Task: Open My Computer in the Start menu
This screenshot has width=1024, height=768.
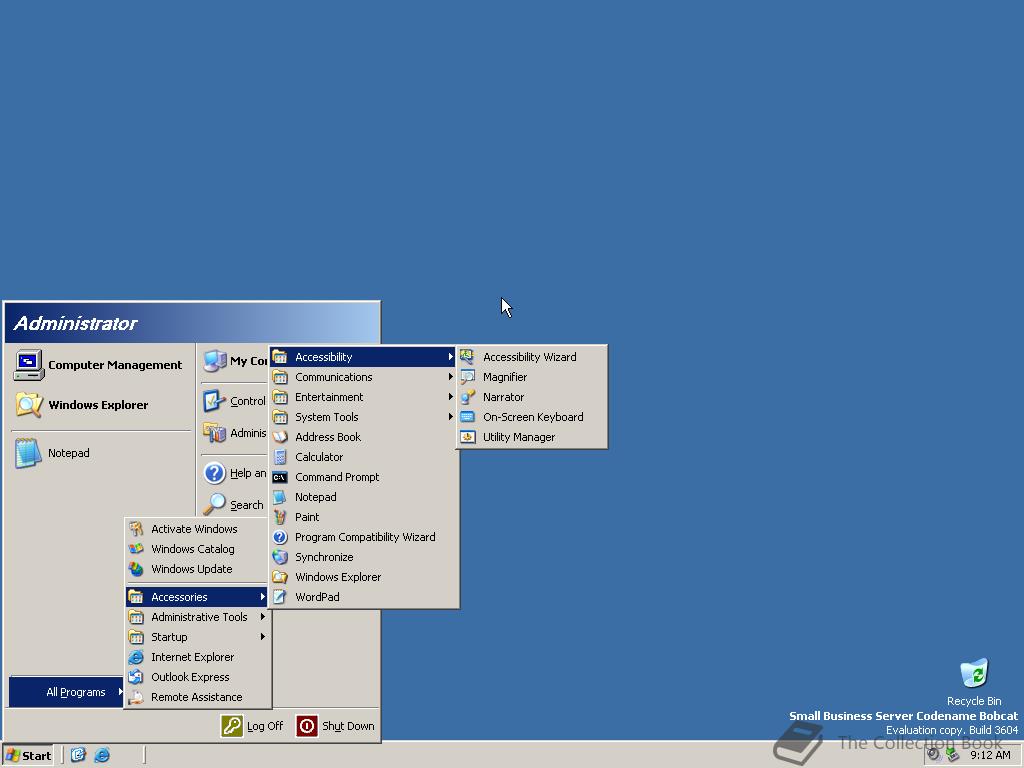Action: click(x=234, y=360)
